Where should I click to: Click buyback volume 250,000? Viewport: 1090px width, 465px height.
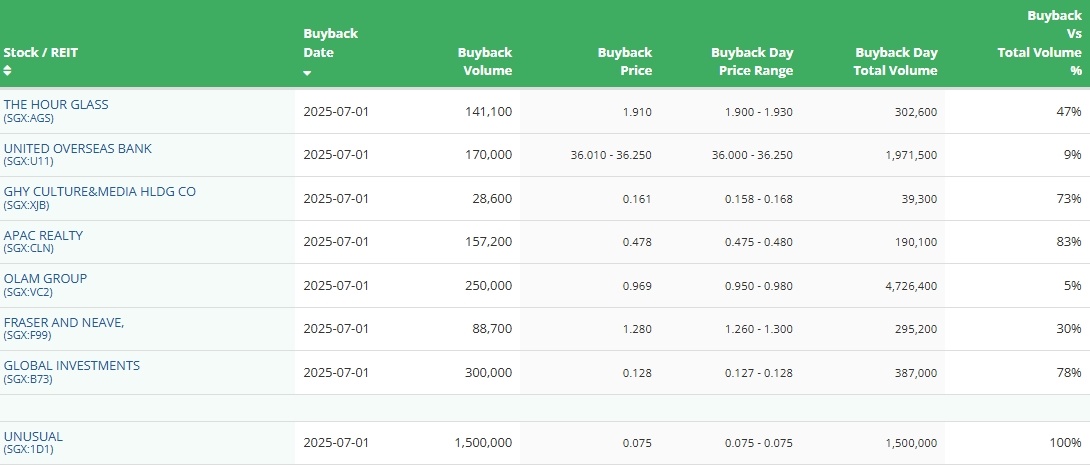pyautogui.click(x=489, y=286)
